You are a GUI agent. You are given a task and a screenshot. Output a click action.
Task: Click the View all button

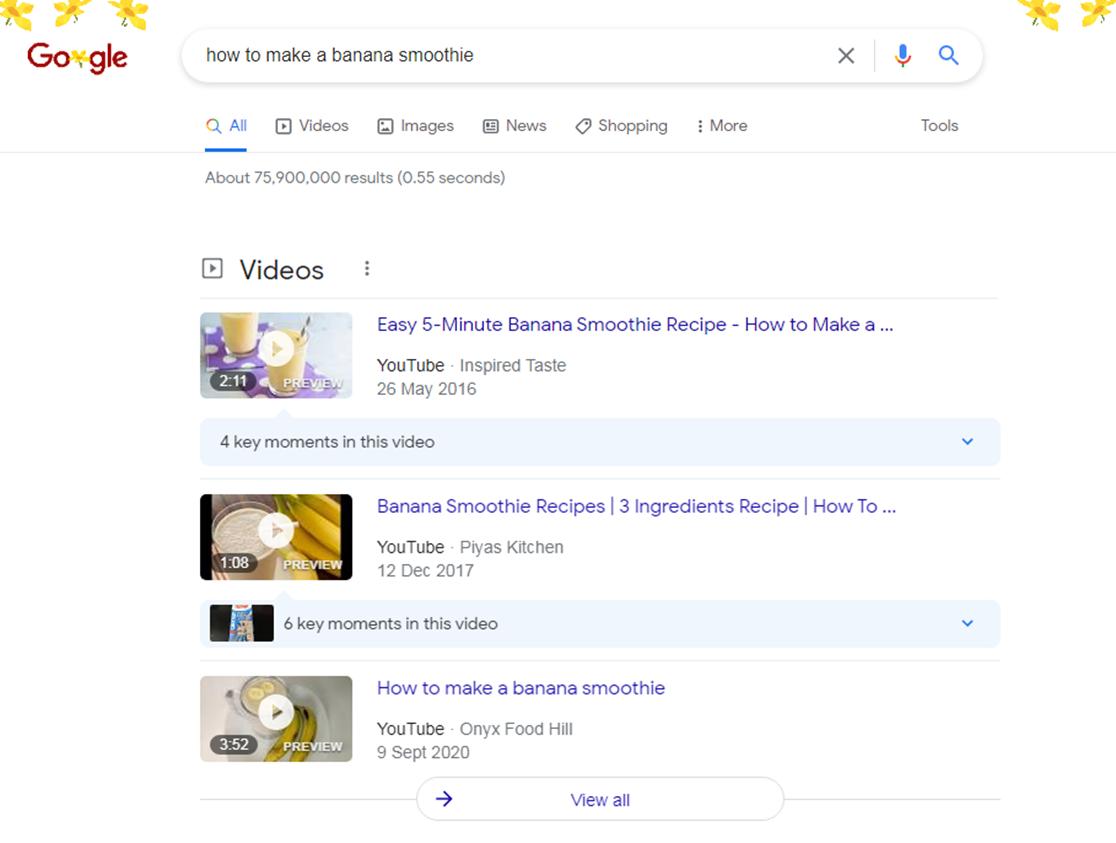coord(600,800)
